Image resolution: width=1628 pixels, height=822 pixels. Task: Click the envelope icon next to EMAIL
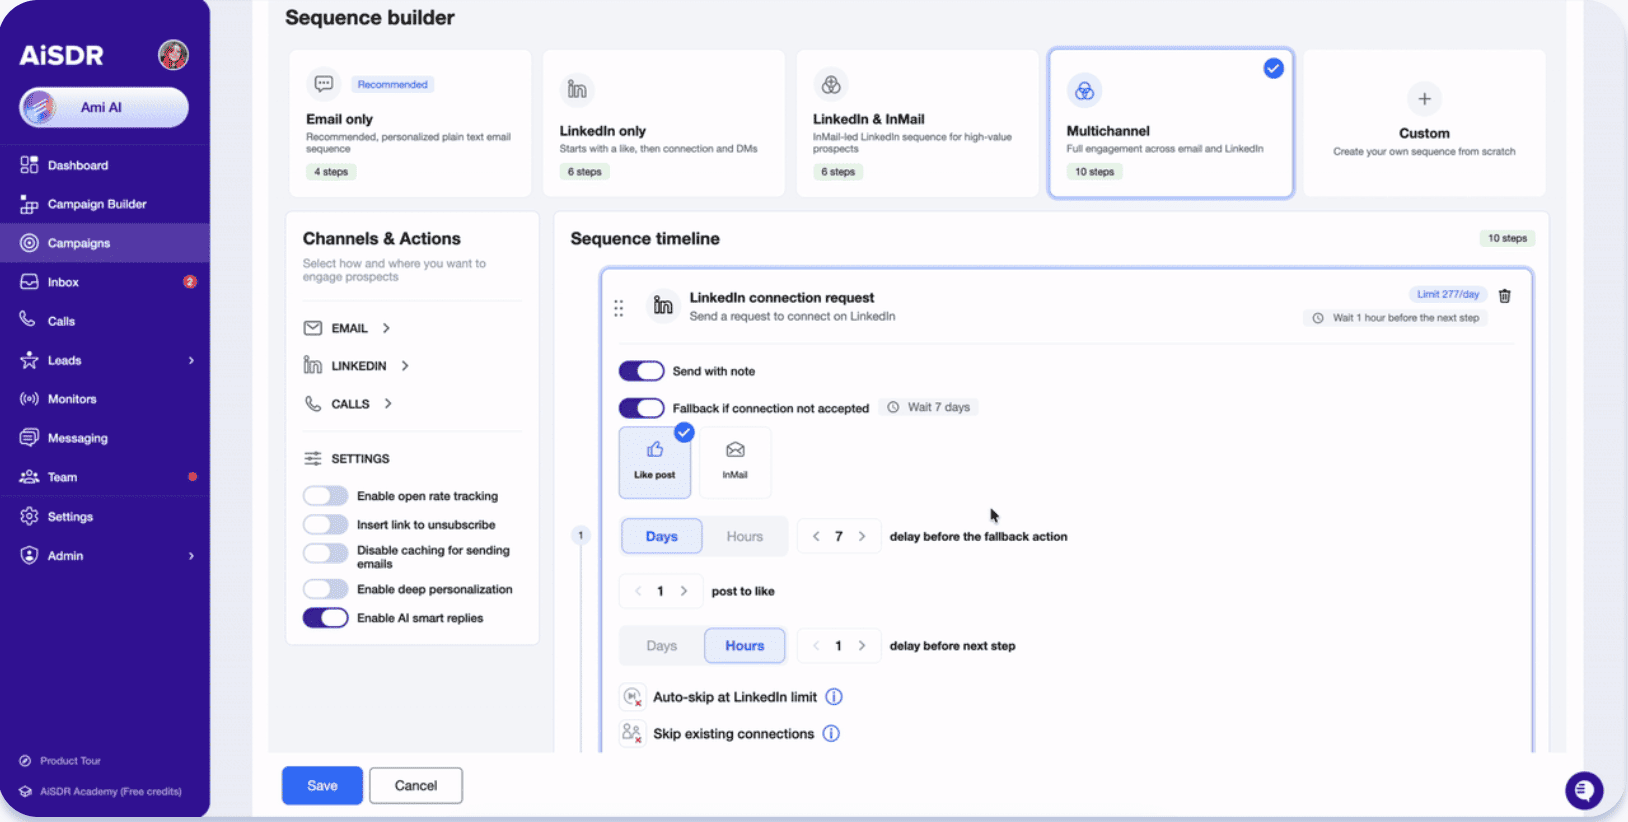[313, 328]
